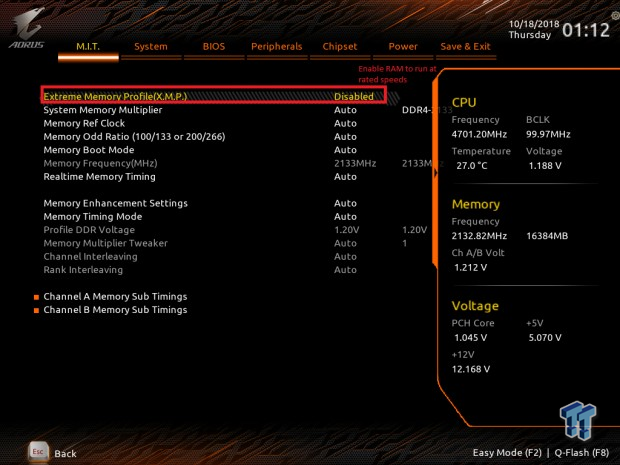Click orange bullet beside Channel A
The width and height of the screenshot is (620, 465).
click(36, 297)
